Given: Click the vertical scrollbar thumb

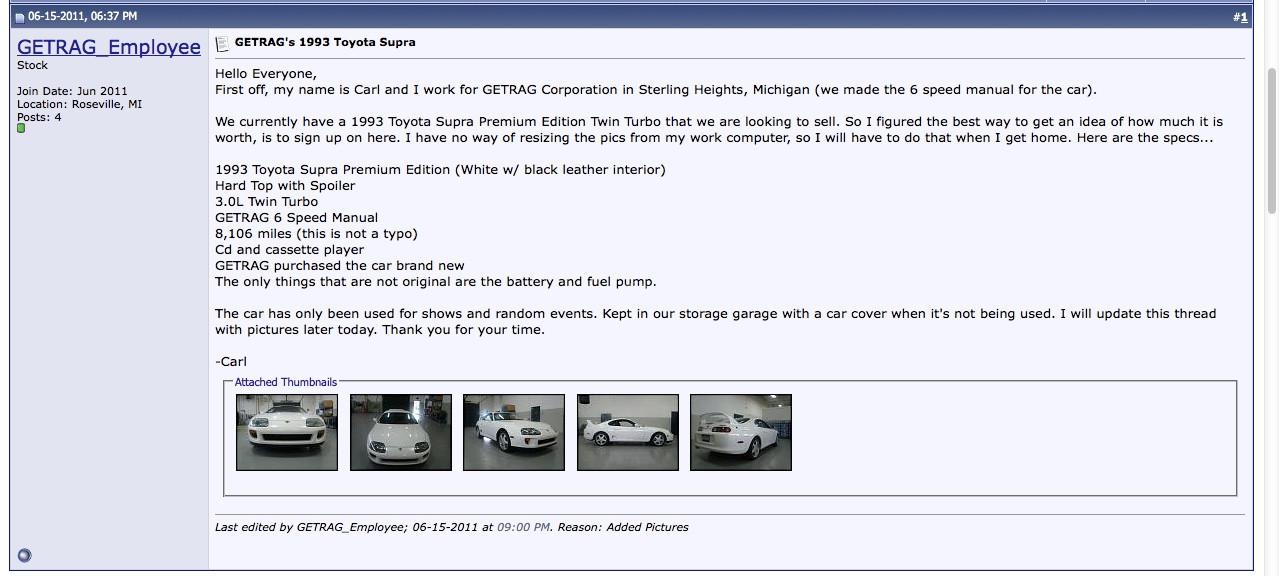Looking at the screenshot, I should coord(1271,140).
